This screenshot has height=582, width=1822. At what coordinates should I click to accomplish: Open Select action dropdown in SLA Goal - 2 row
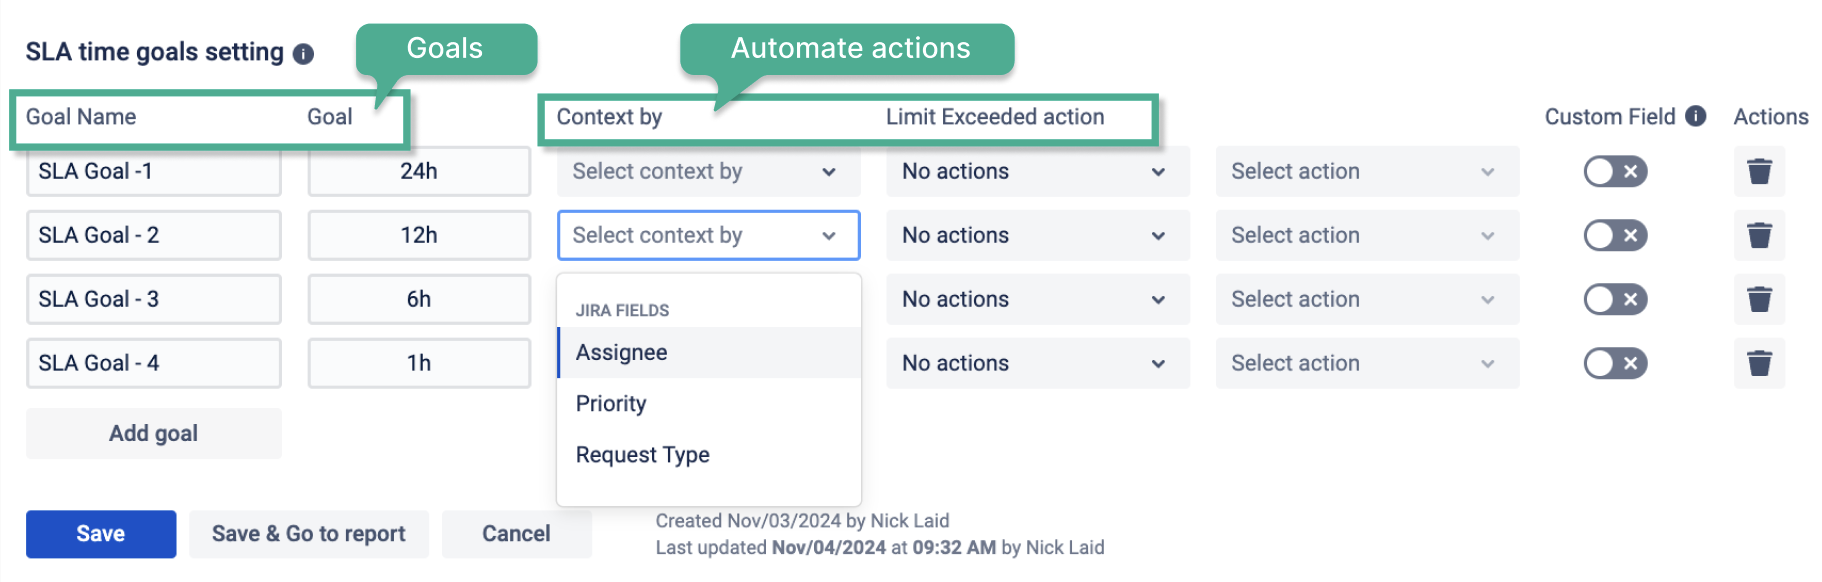pyautogui.click(x=1366, y=236)
